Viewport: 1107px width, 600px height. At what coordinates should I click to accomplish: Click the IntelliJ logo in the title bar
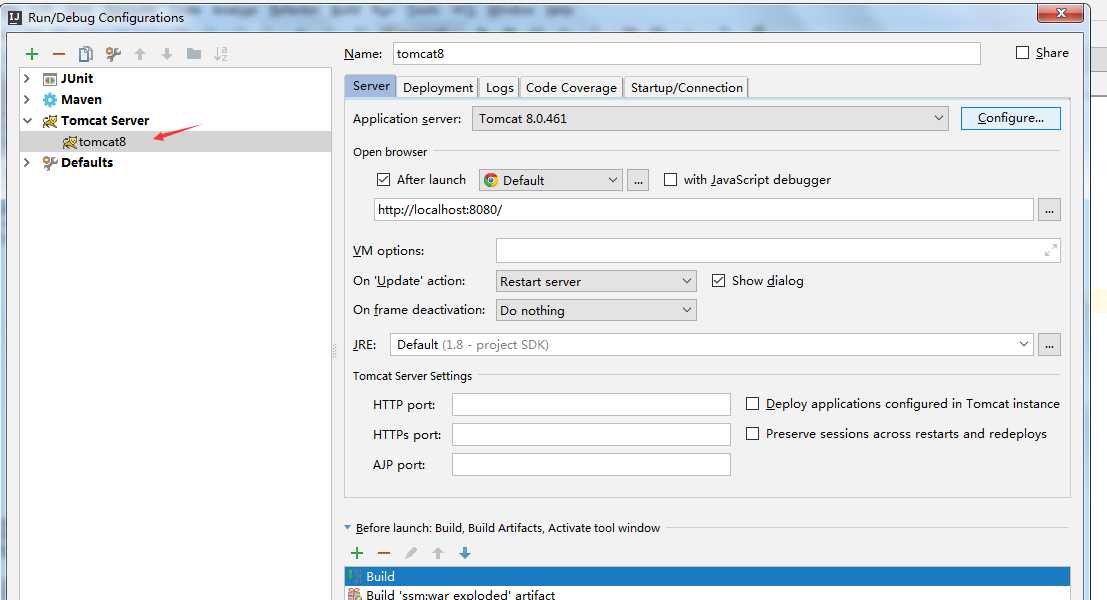tap(15, 18)
